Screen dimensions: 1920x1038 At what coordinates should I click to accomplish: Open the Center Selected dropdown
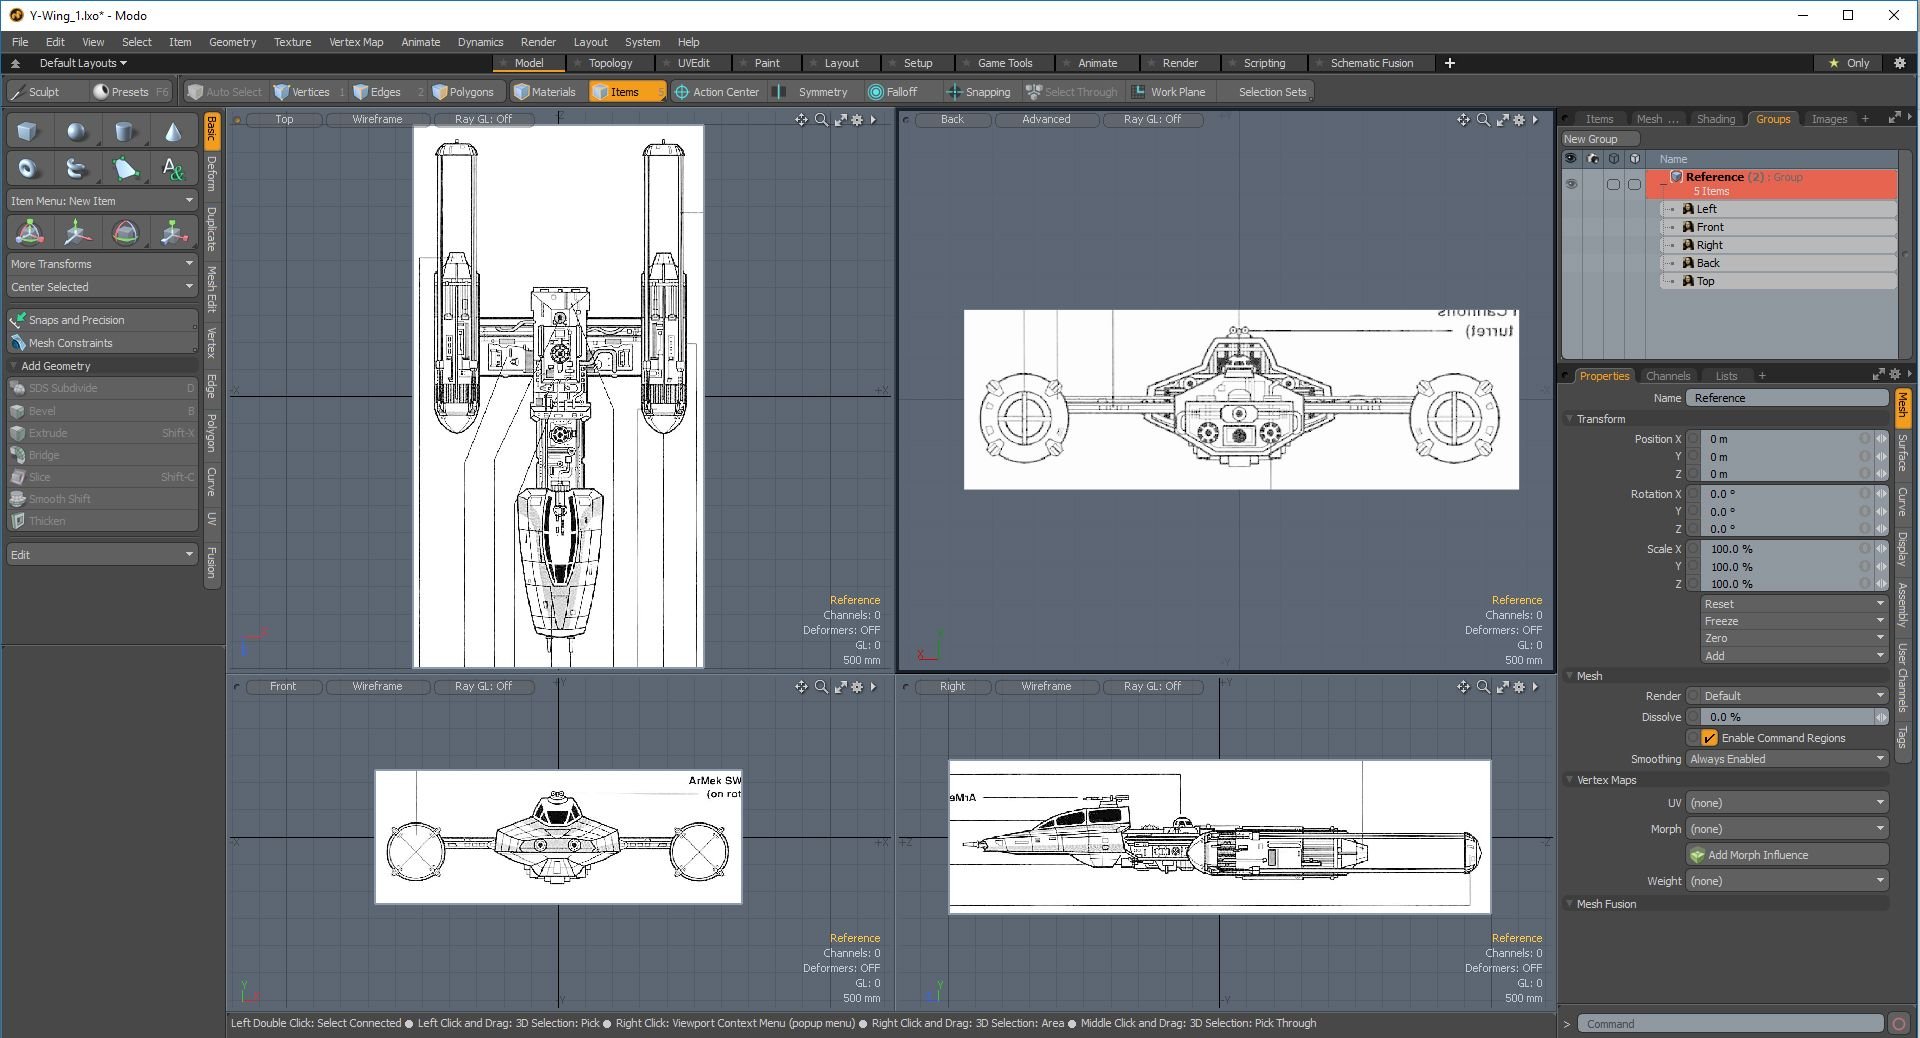click(x=101, y=287)
